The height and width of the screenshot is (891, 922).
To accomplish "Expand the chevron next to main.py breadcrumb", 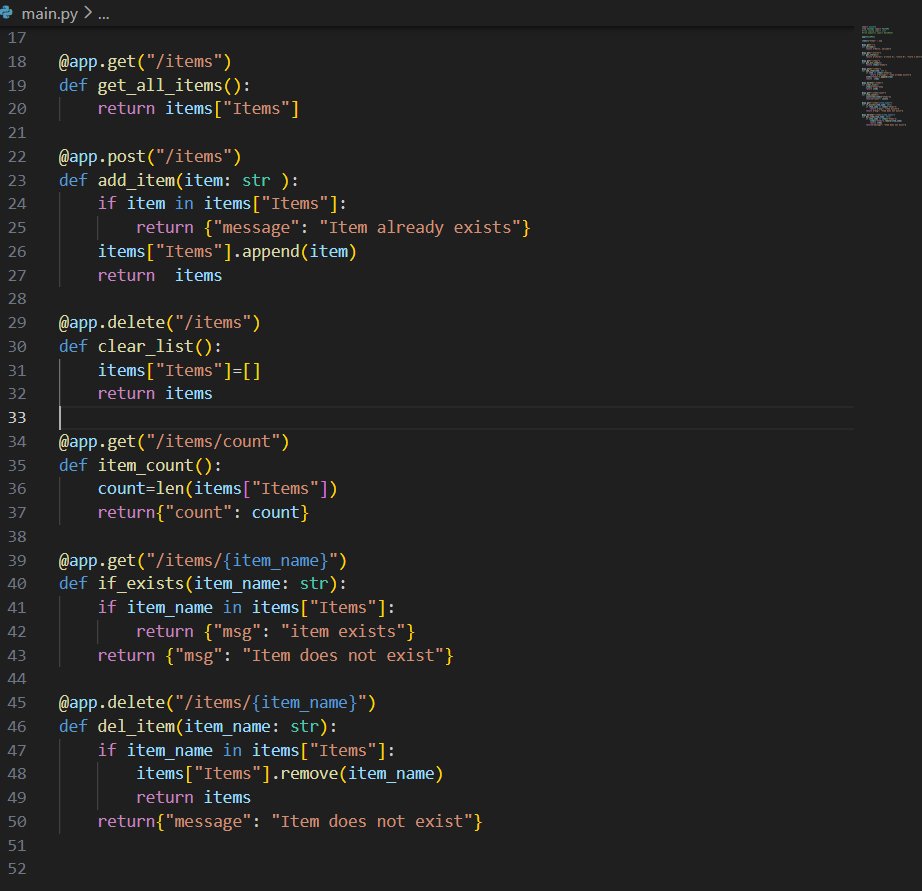I will (x=88, y=13).
